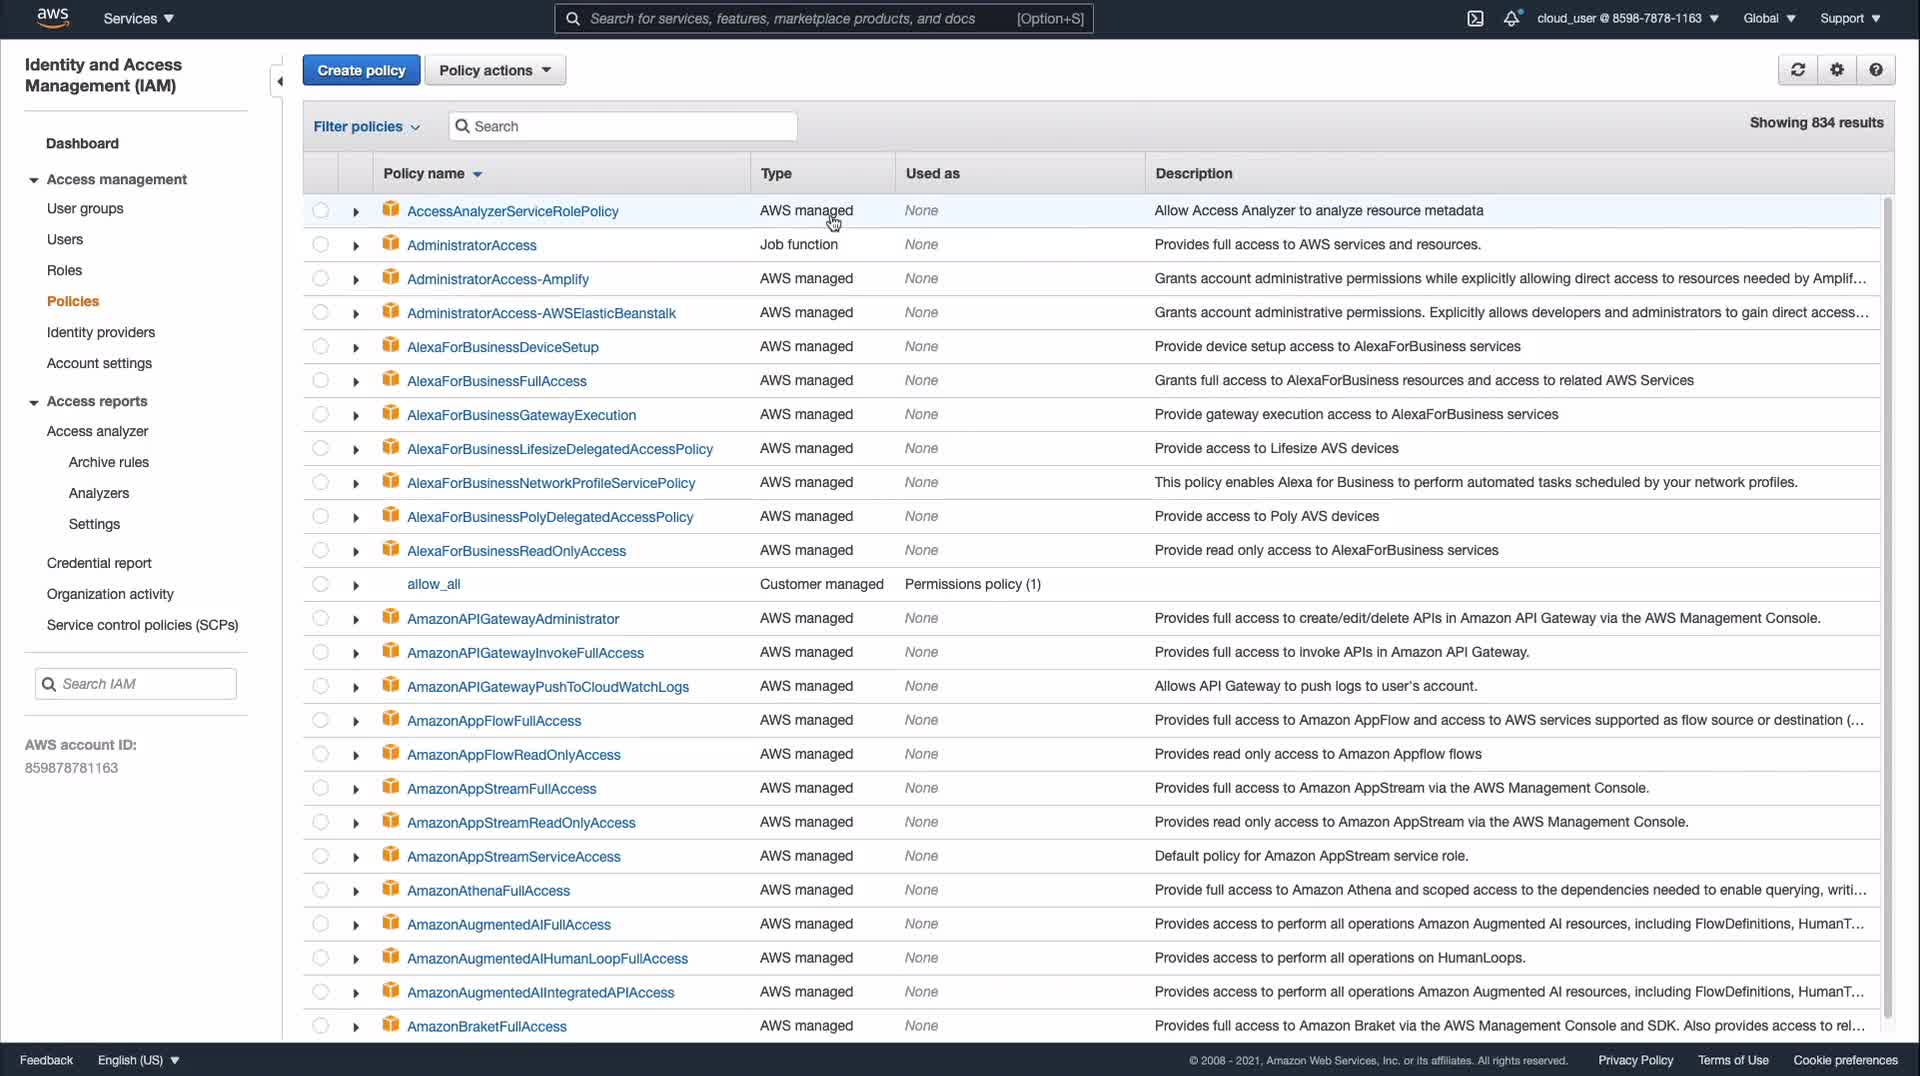Select the AdministratorAccess policy radio button
Screen dimensions: 1920x1076
320,244
